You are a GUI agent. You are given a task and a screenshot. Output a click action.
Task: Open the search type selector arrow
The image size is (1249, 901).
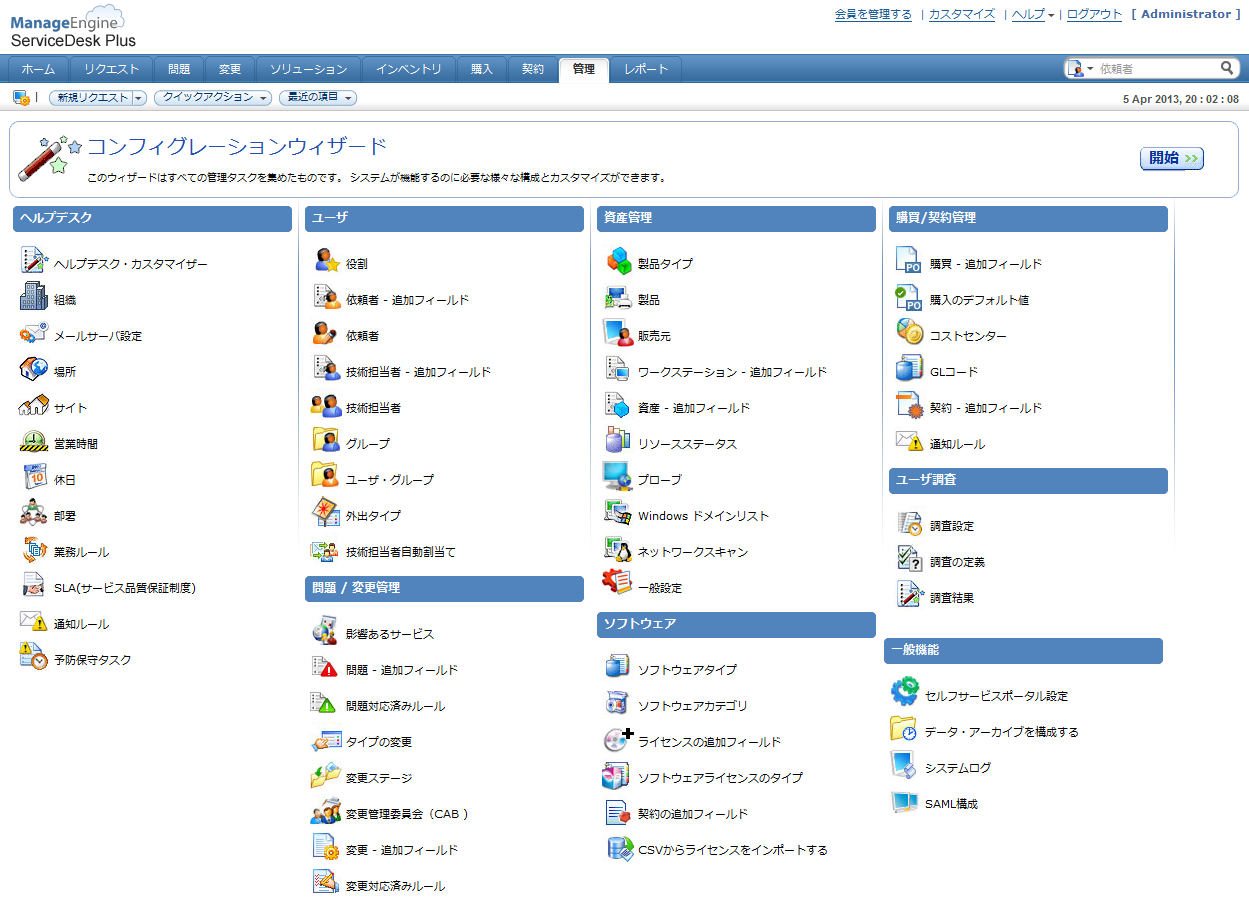(1090, 69)
